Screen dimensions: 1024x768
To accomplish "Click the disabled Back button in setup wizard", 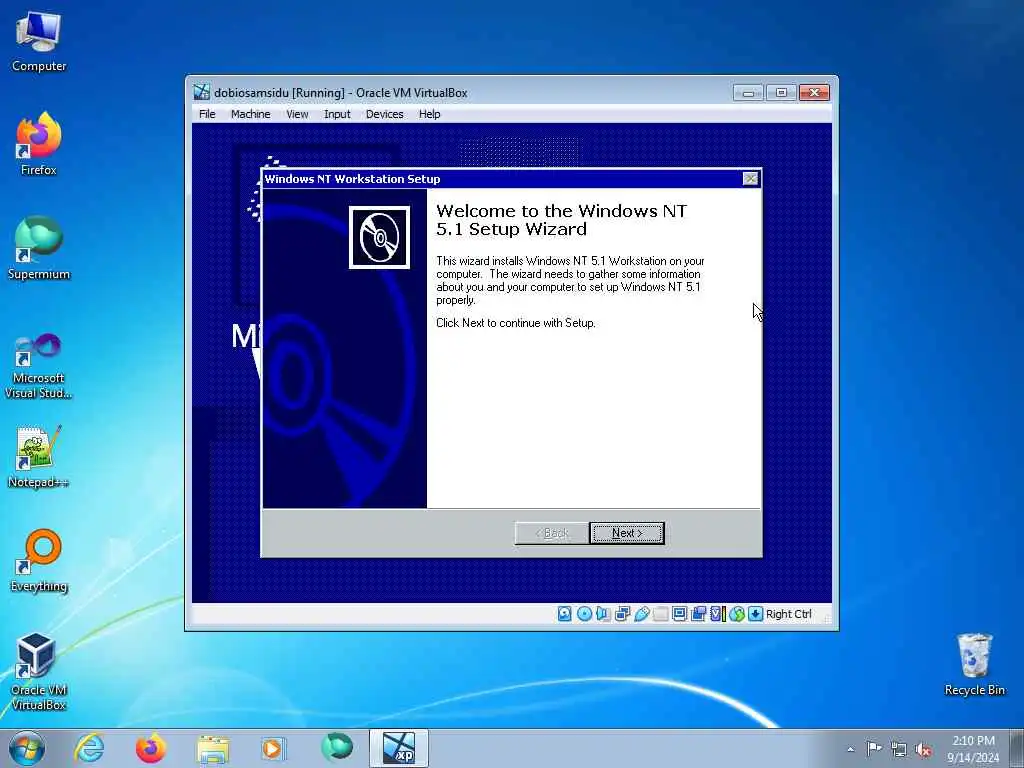I will pyautogui.click(x=552, y=533).
